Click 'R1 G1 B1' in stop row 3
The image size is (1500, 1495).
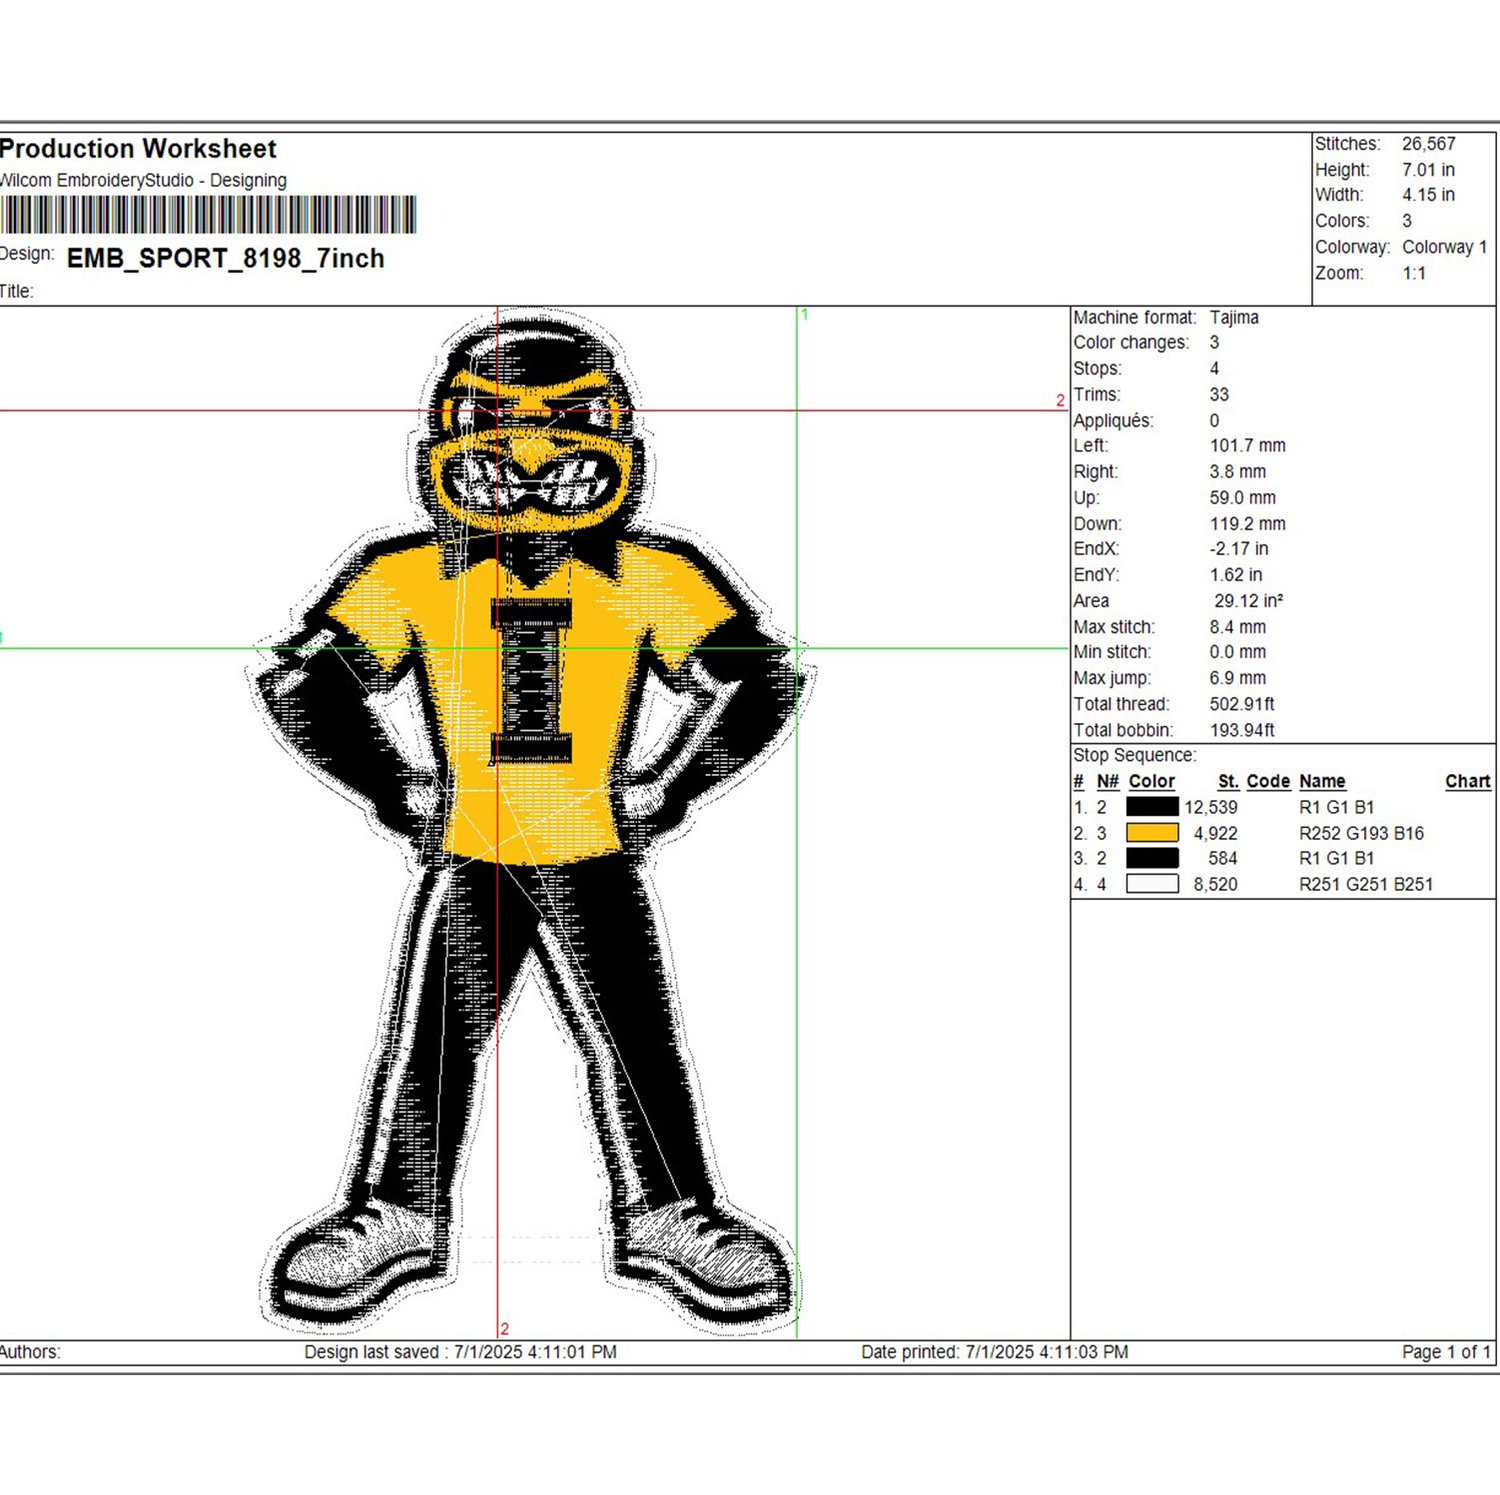tap(1337, 858)
